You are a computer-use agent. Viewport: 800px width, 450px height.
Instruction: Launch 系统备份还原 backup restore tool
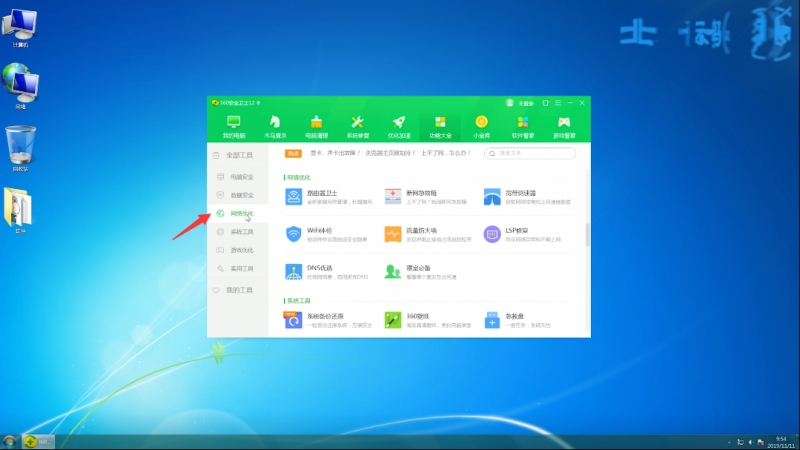pos(329,320)
